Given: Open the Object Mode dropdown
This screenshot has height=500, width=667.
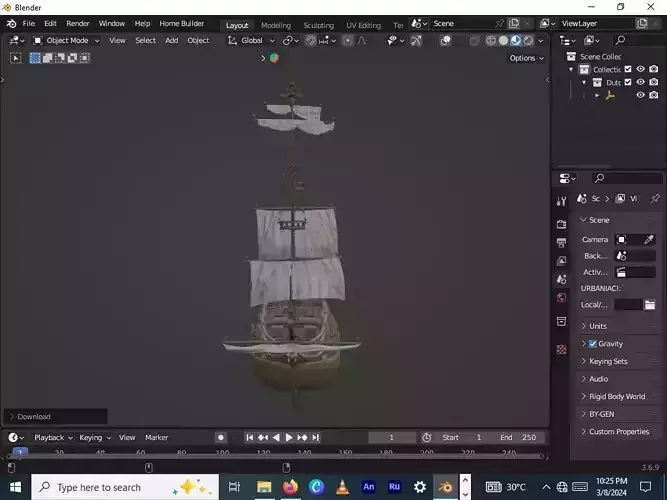Looking at the screenshot, I should click(x=66, y=40).
